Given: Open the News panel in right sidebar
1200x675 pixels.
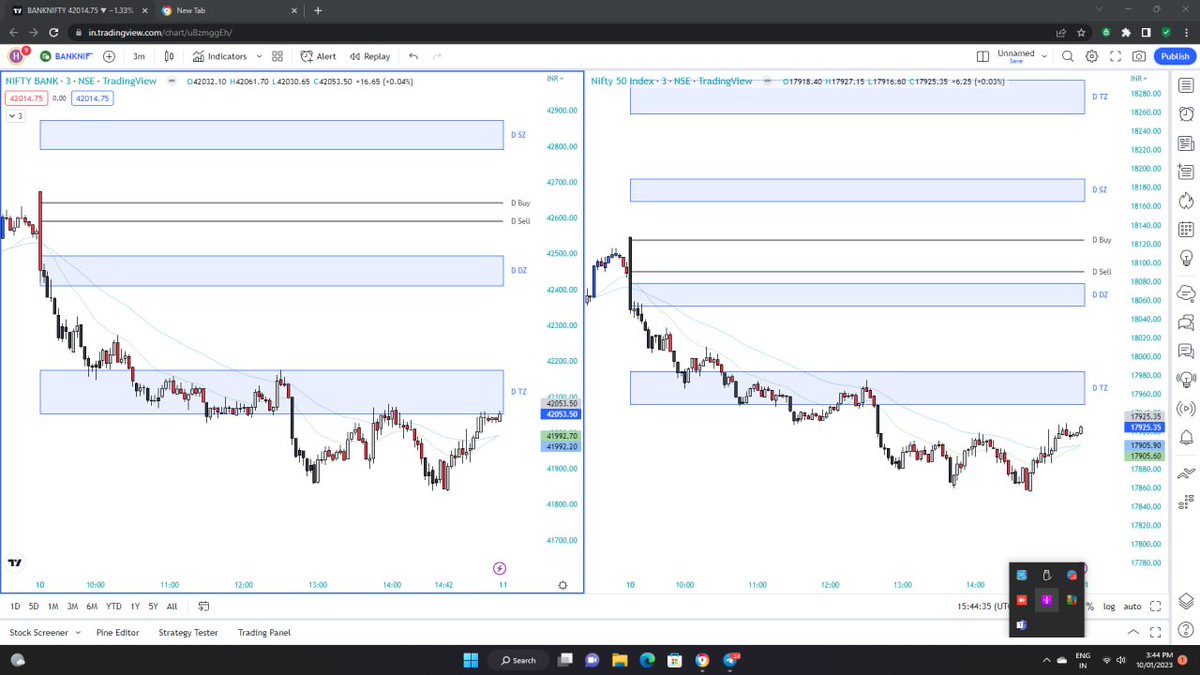Looking at the screenshot, I should [1187, 145].
